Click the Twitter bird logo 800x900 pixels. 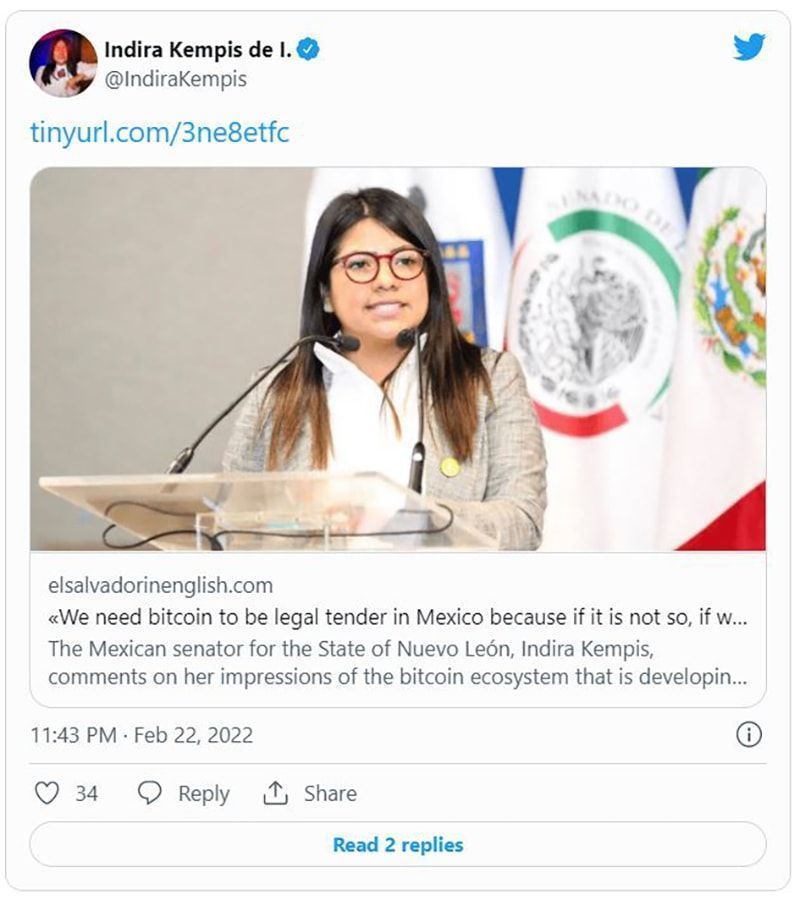[749, 47]
